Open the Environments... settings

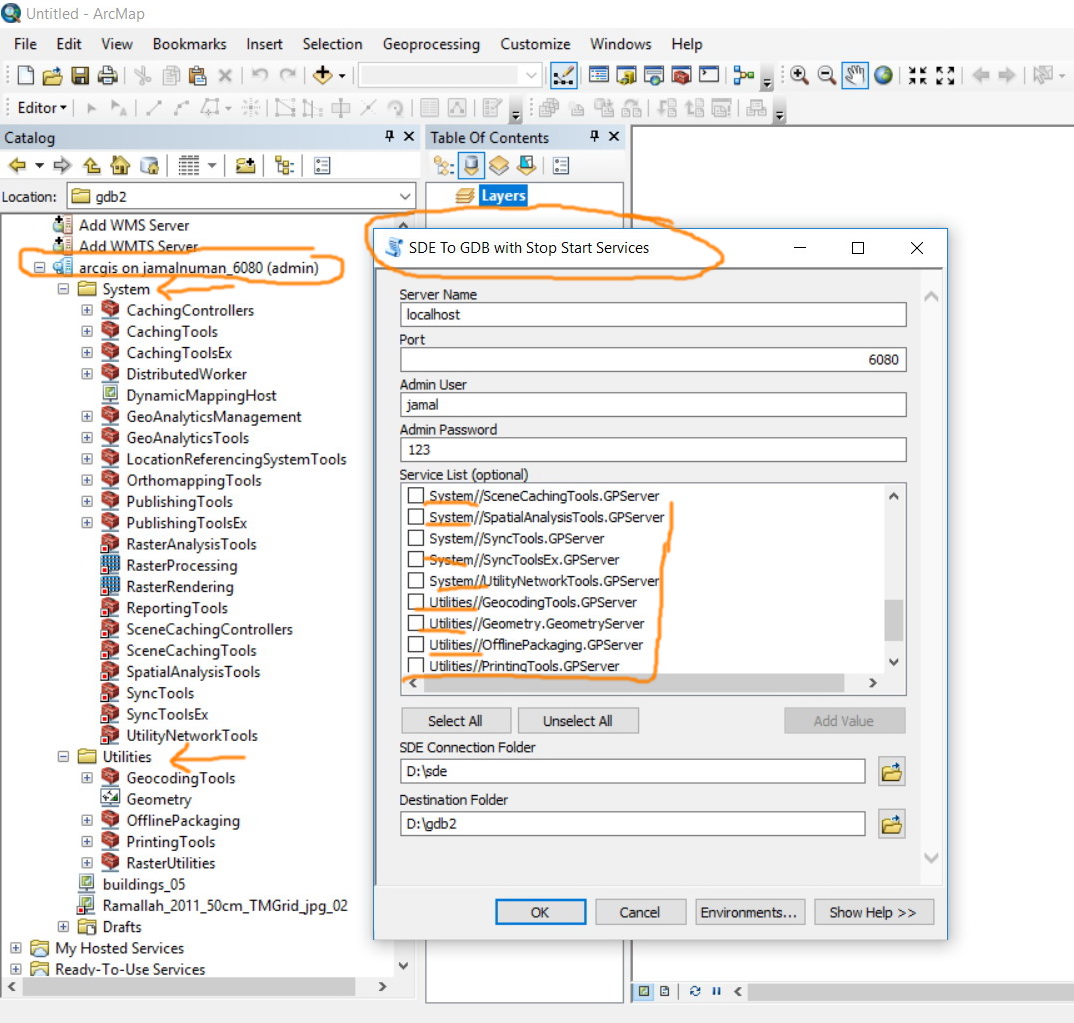(749, 912)
